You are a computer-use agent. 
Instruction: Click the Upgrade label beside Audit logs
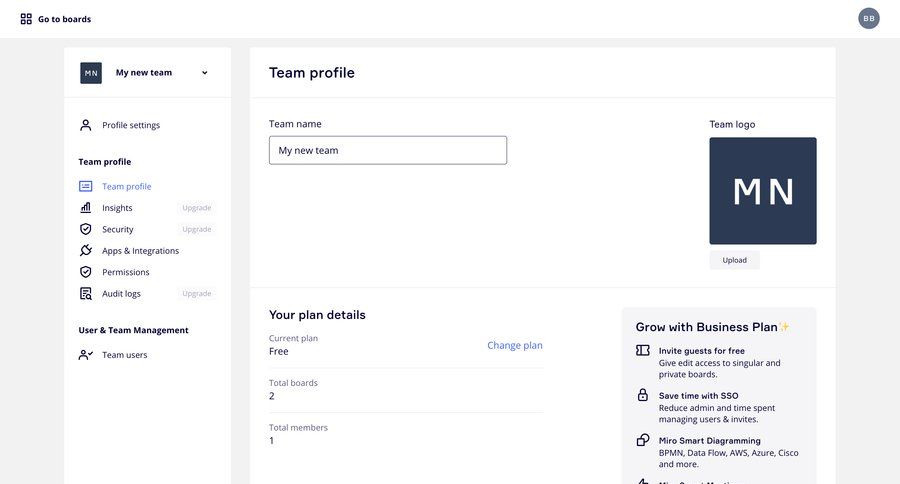[x=197, y=293]
